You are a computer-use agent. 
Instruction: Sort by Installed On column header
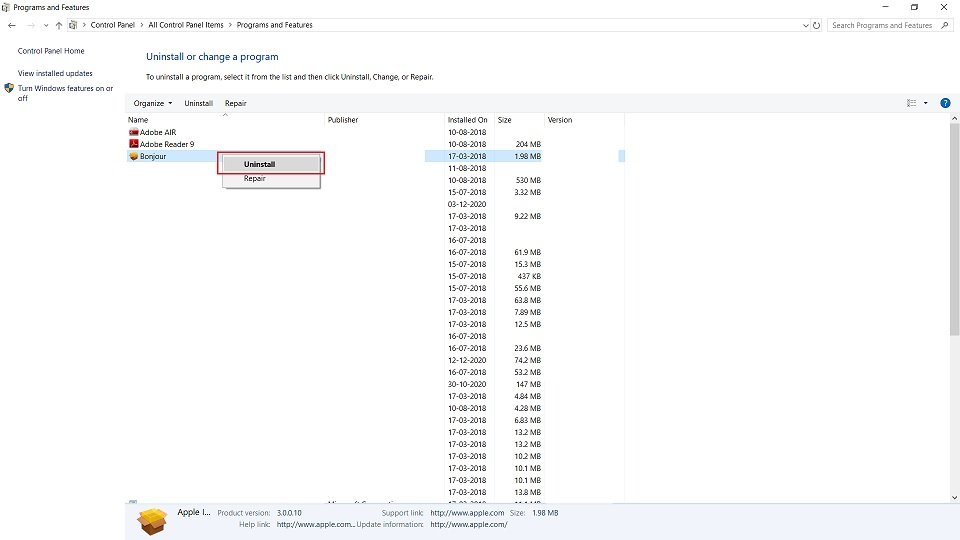click(467, 120)
